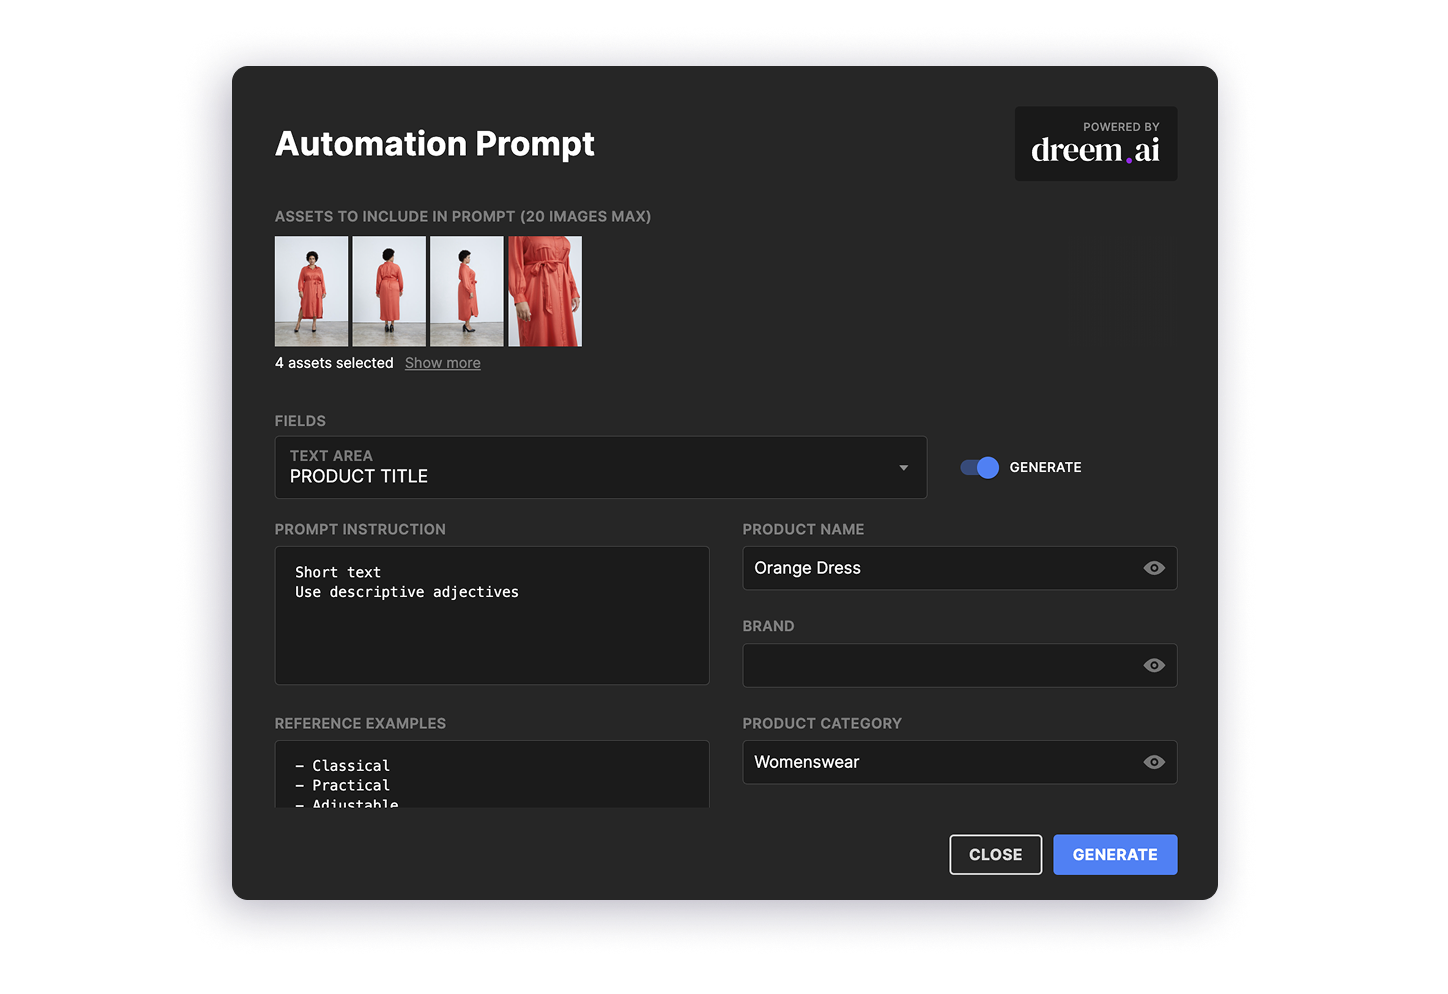
Task: Click the Product Category field with Womenswear
Action: pos(960,762)
